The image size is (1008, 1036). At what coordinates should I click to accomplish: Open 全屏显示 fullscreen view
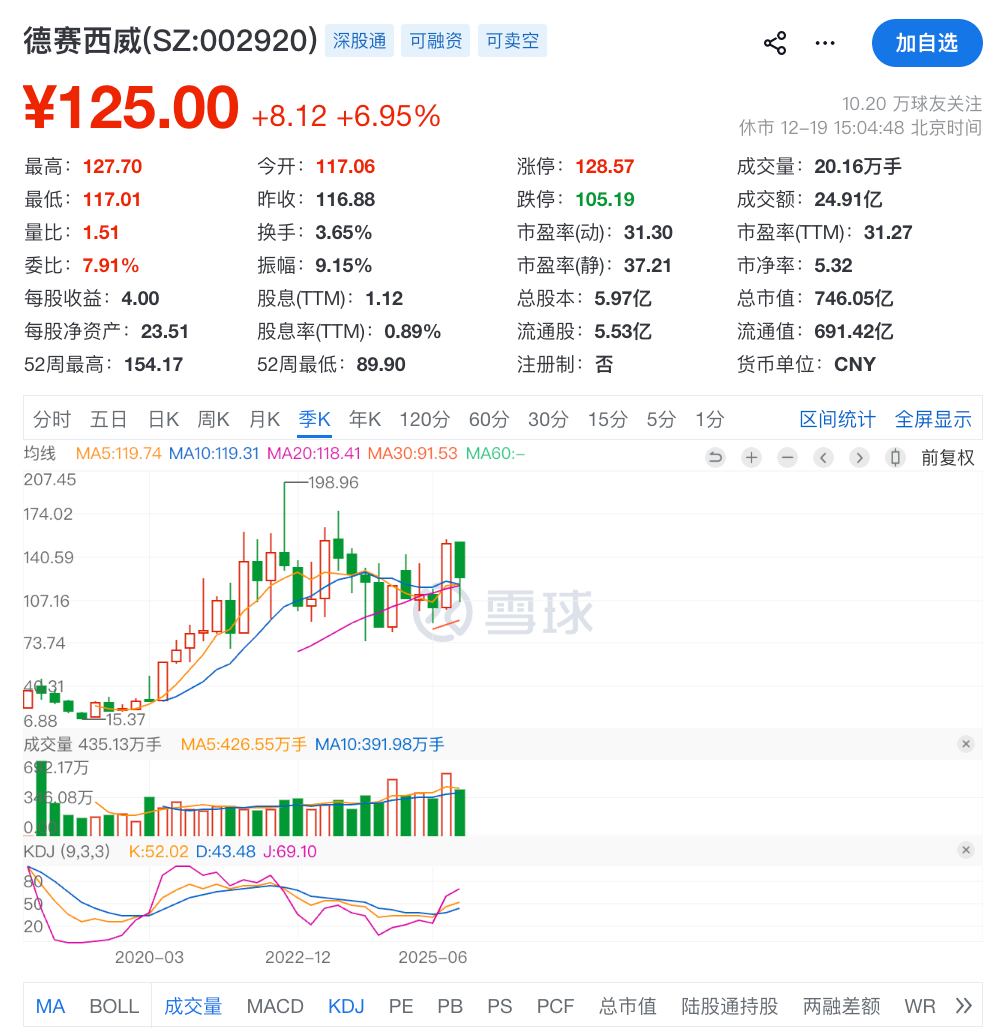pos(933,419)
